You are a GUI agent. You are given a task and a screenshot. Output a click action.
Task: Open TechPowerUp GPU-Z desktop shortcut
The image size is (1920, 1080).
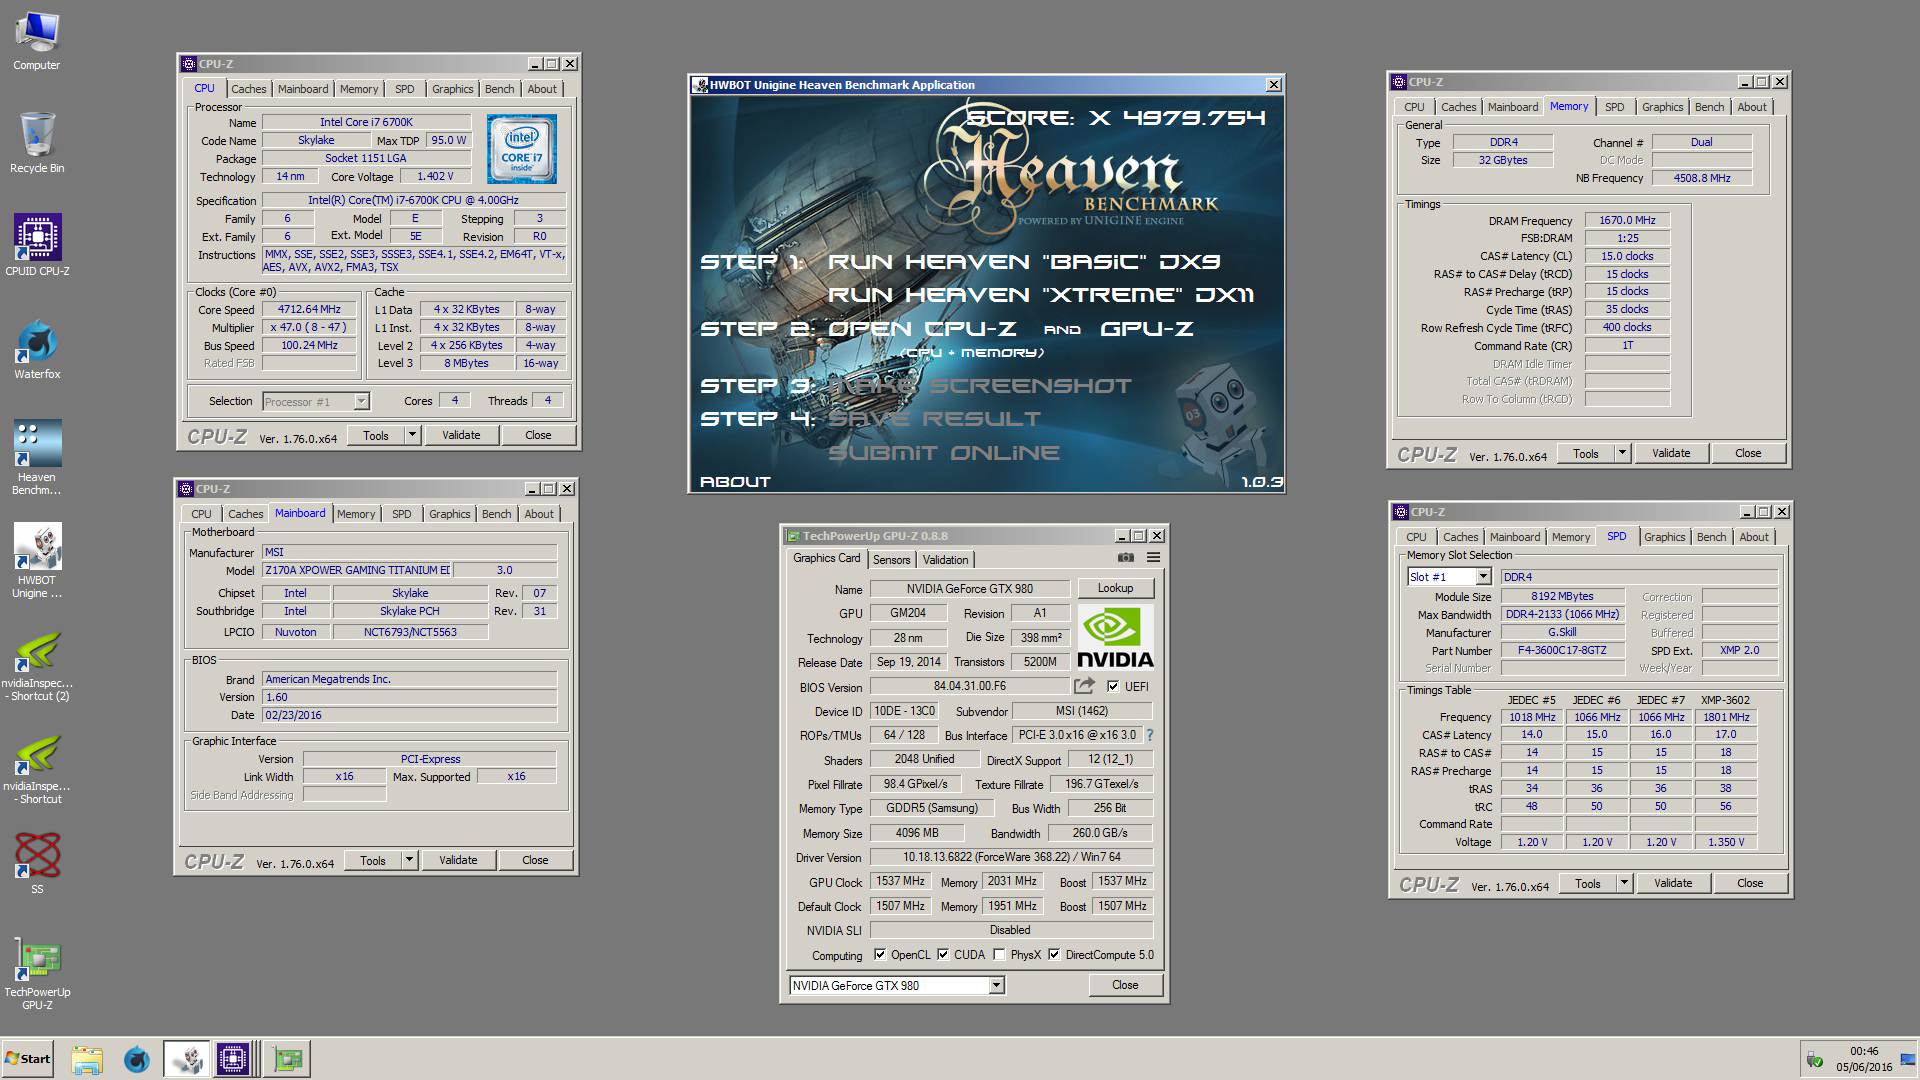tap(37, 975)
